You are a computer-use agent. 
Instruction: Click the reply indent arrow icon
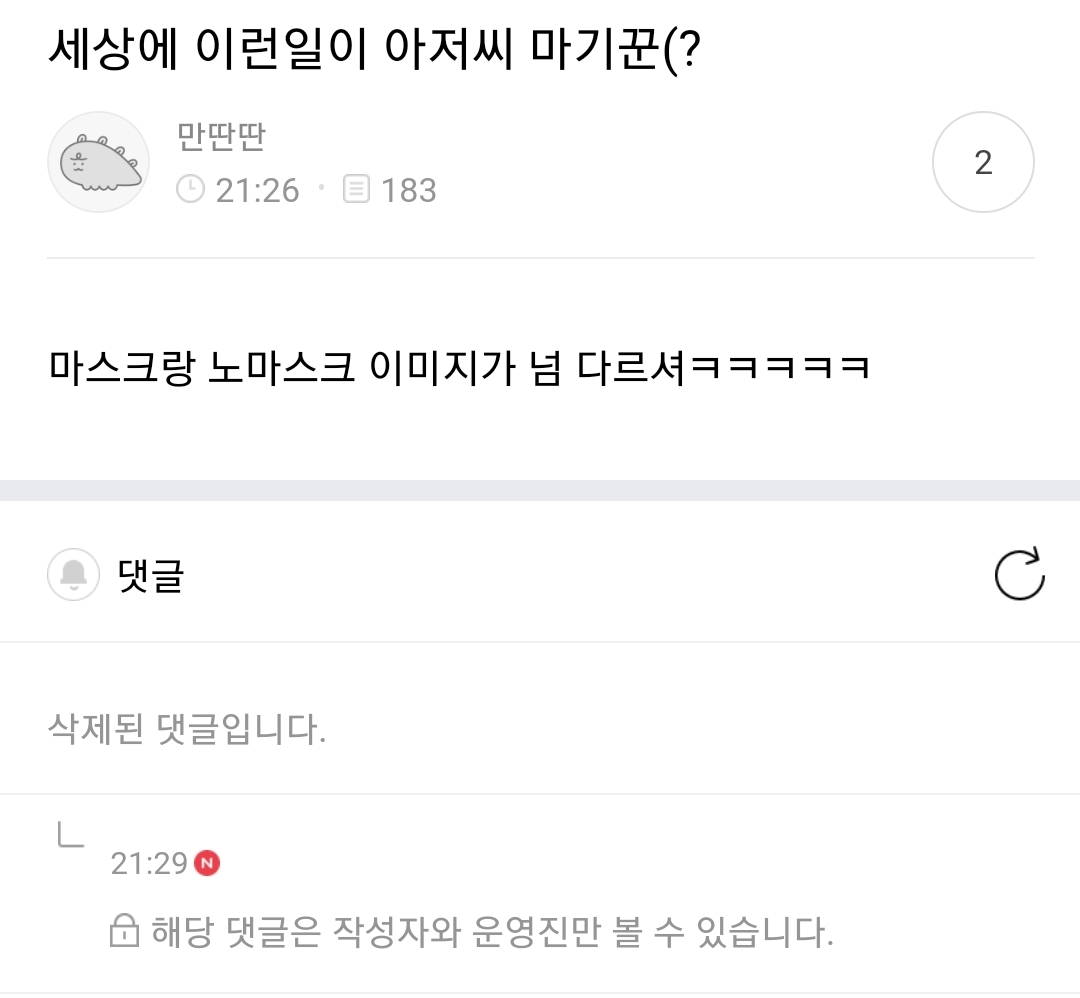tap(70, 833)
